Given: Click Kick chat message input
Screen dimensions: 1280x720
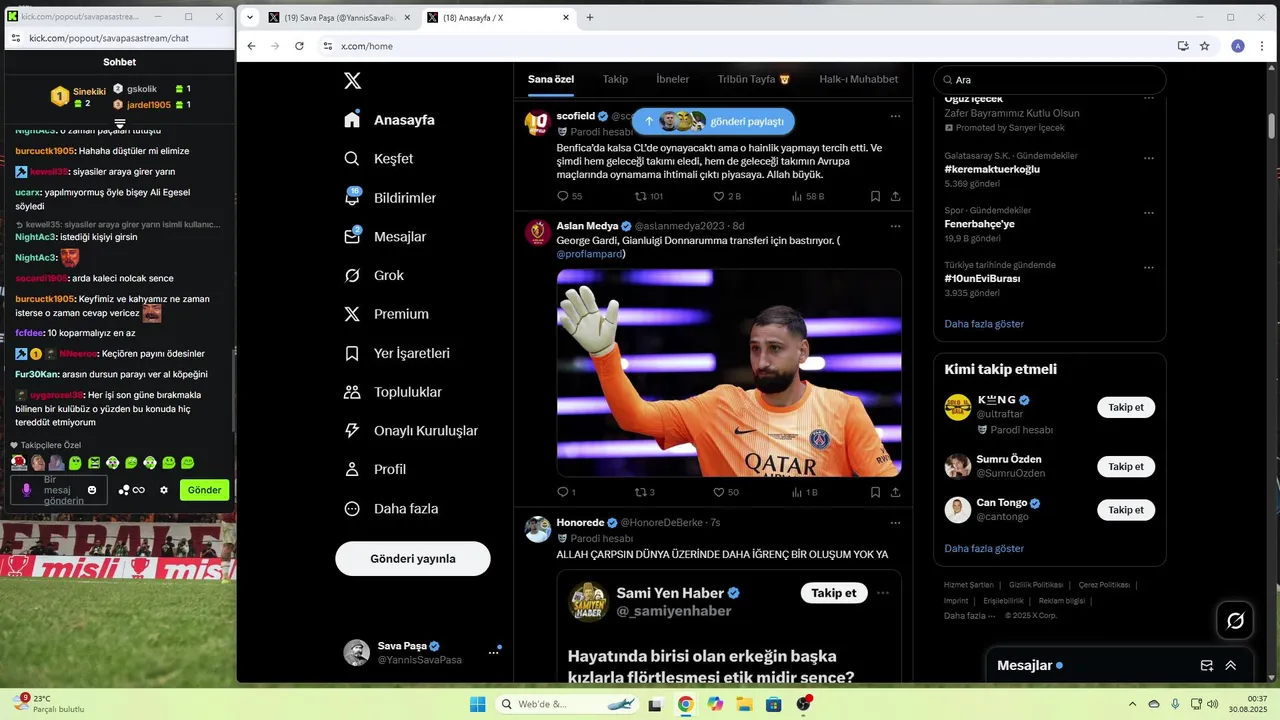Looking at the screenshot, I should click(x=60, y=490).
